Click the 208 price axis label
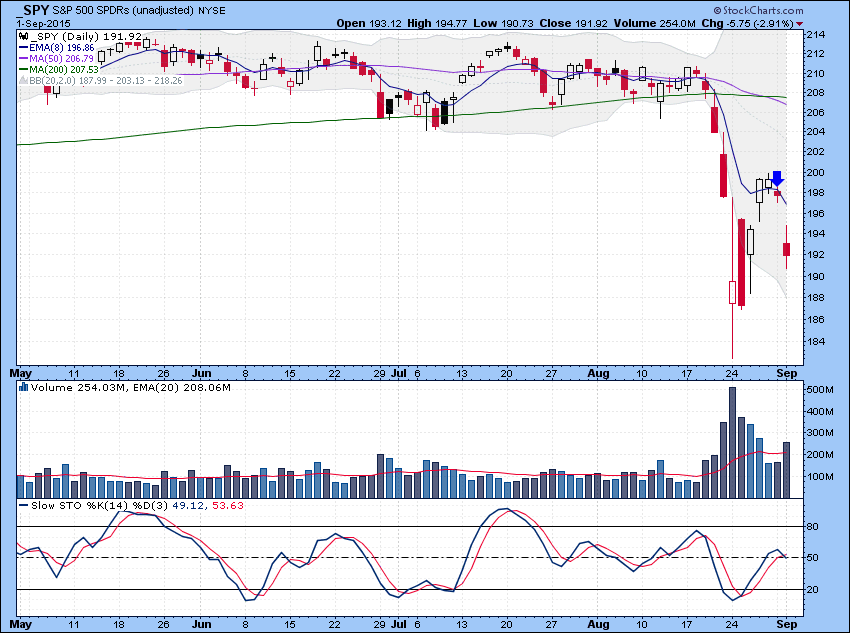Screen dimensions: 850x633 [x=815, y=93]
